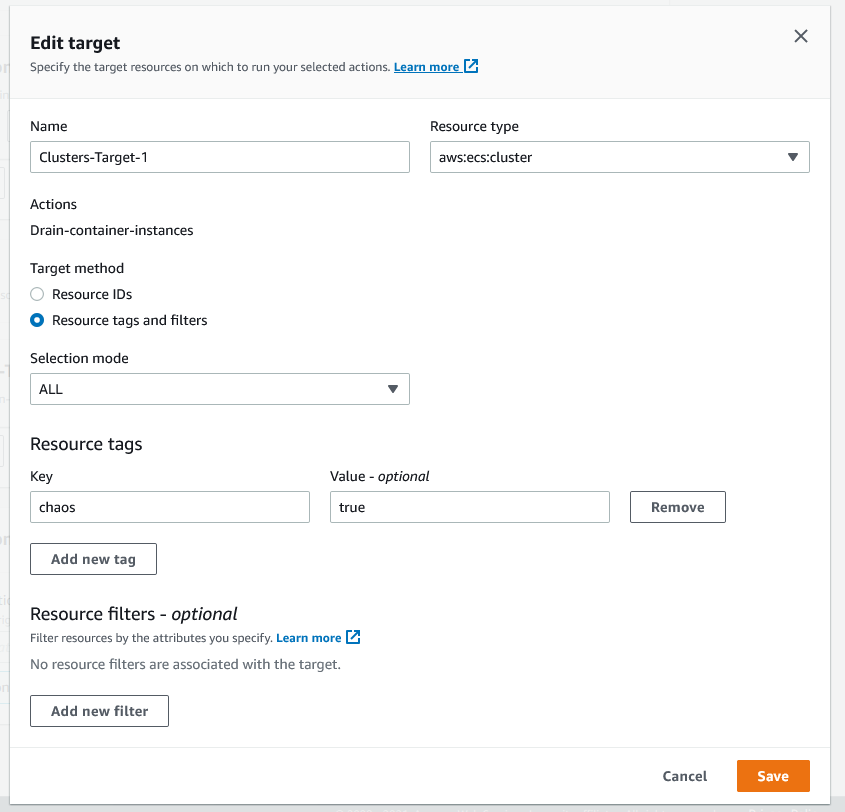Click the tag Value field containing true
Image resolution: width=845 pixels, height=812 pixels.
pos(470,507)
